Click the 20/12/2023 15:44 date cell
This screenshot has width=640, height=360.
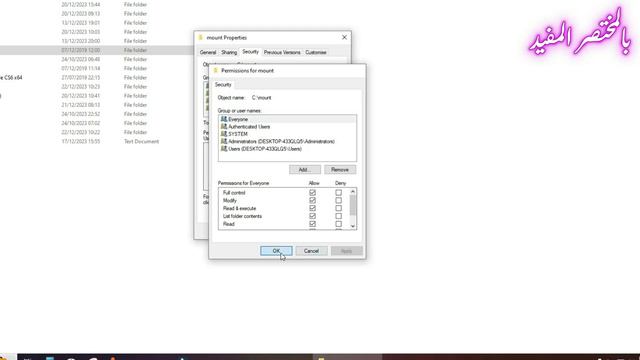tap(80, 4)
